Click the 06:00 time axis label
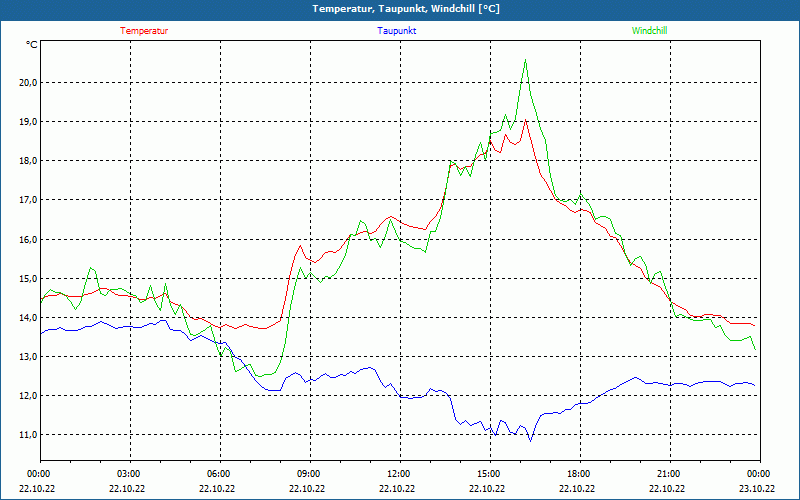The height and width of the screenshot is (500, 800). [x=219, y=474]
